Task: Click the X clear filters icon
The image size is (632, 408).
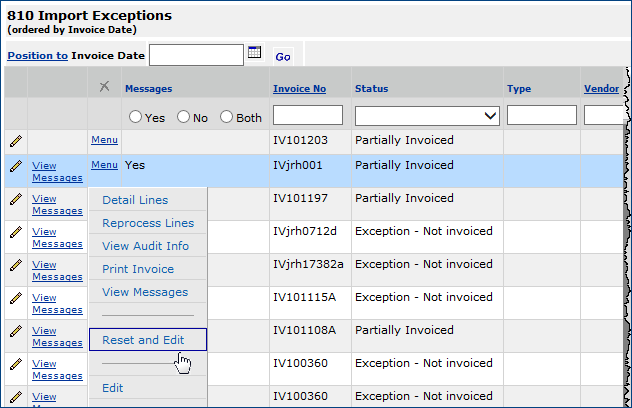Action: coord(105,88)
